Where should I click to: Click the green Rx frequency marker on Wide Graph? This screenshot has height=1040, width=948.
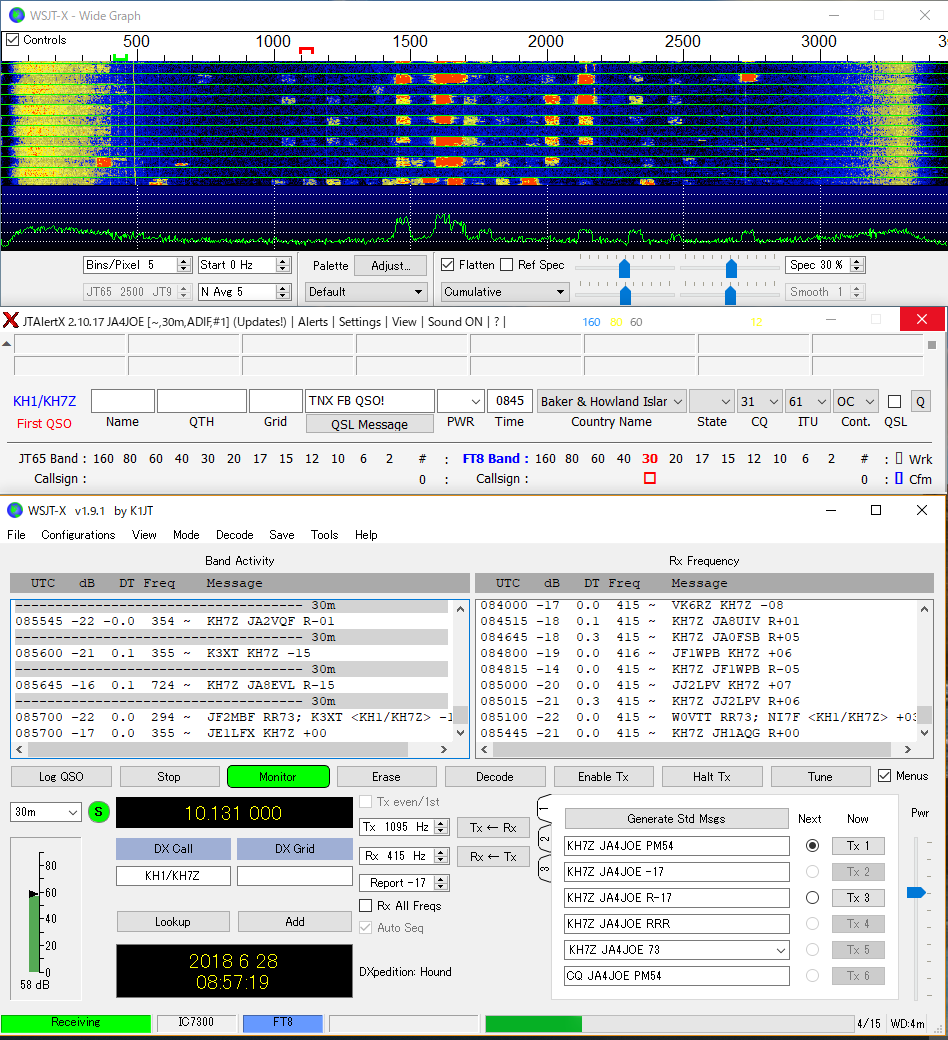pyautogui.click(x=120, y=58)
